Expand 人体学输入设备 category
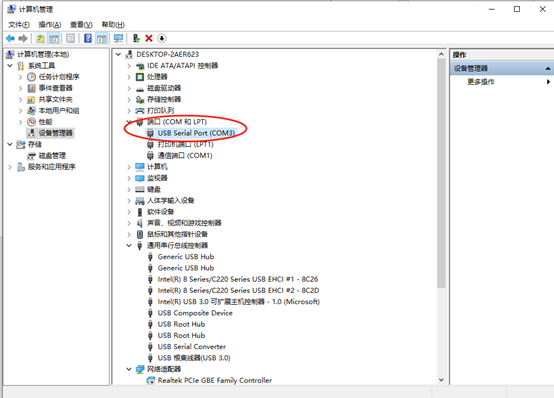This screenshot has height=398, width=554. [x=129, y=201]
